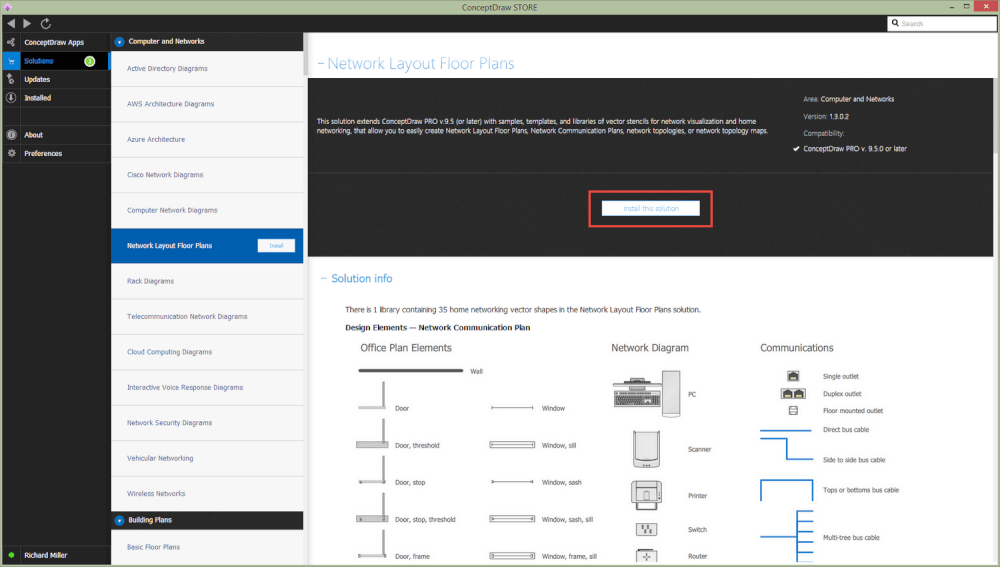Click the ConceptDraw Apps sidebar icon
The width and height of the screenshot is (1000, 567).
tap(11, 42)
